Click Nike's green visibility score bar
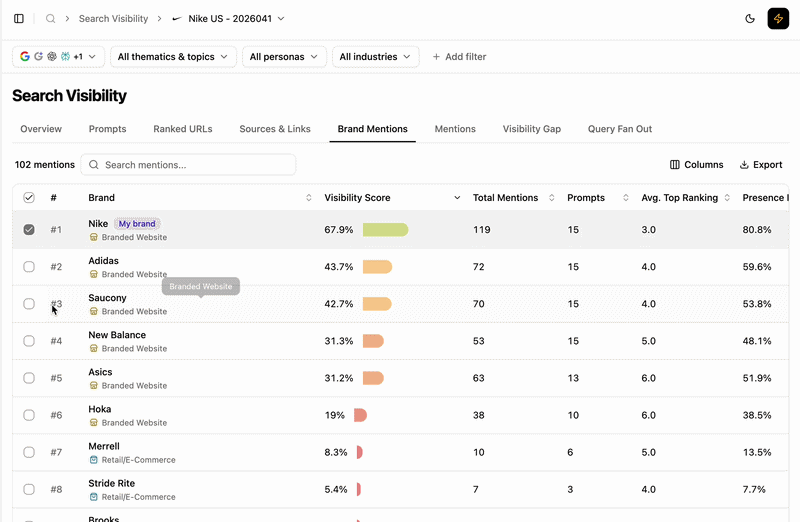 [x=385, y=230]
